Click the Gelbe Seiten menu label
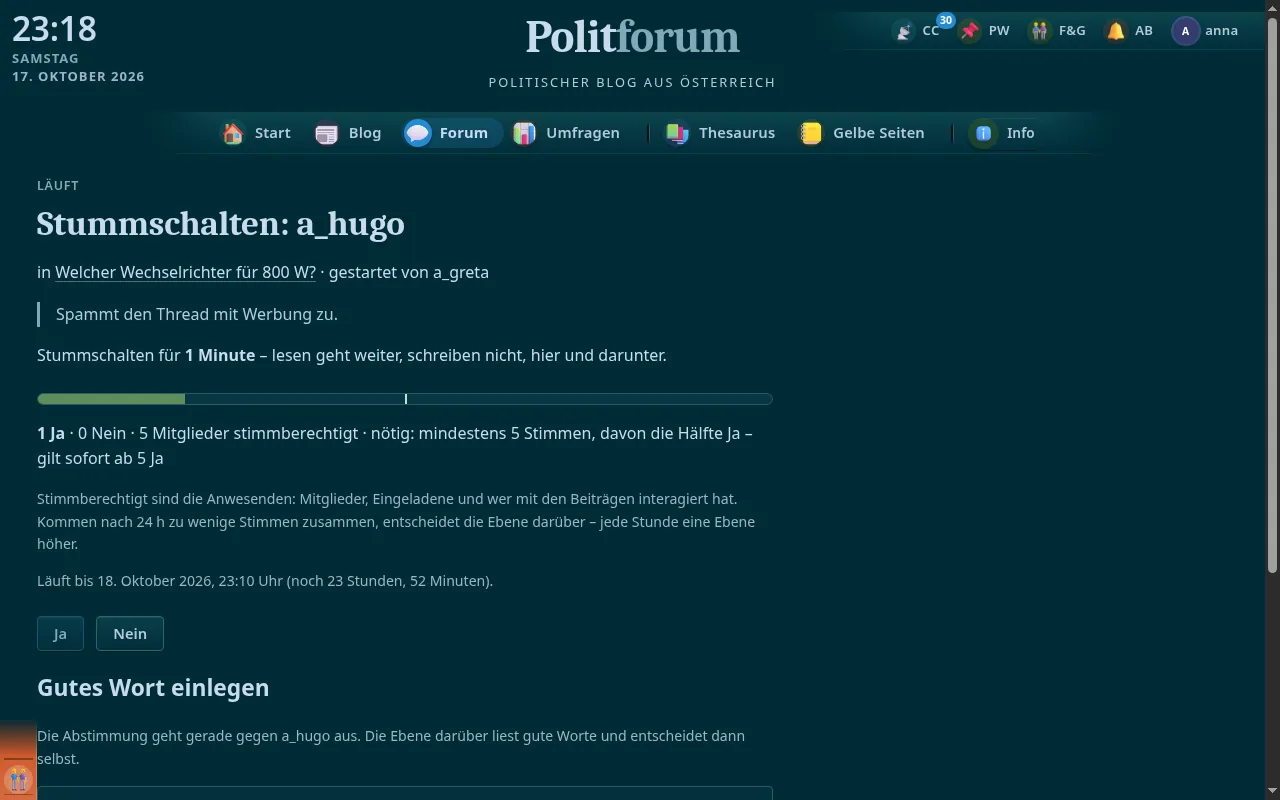The height and width of the screenshot is (800, 1280). click(879, 133)
